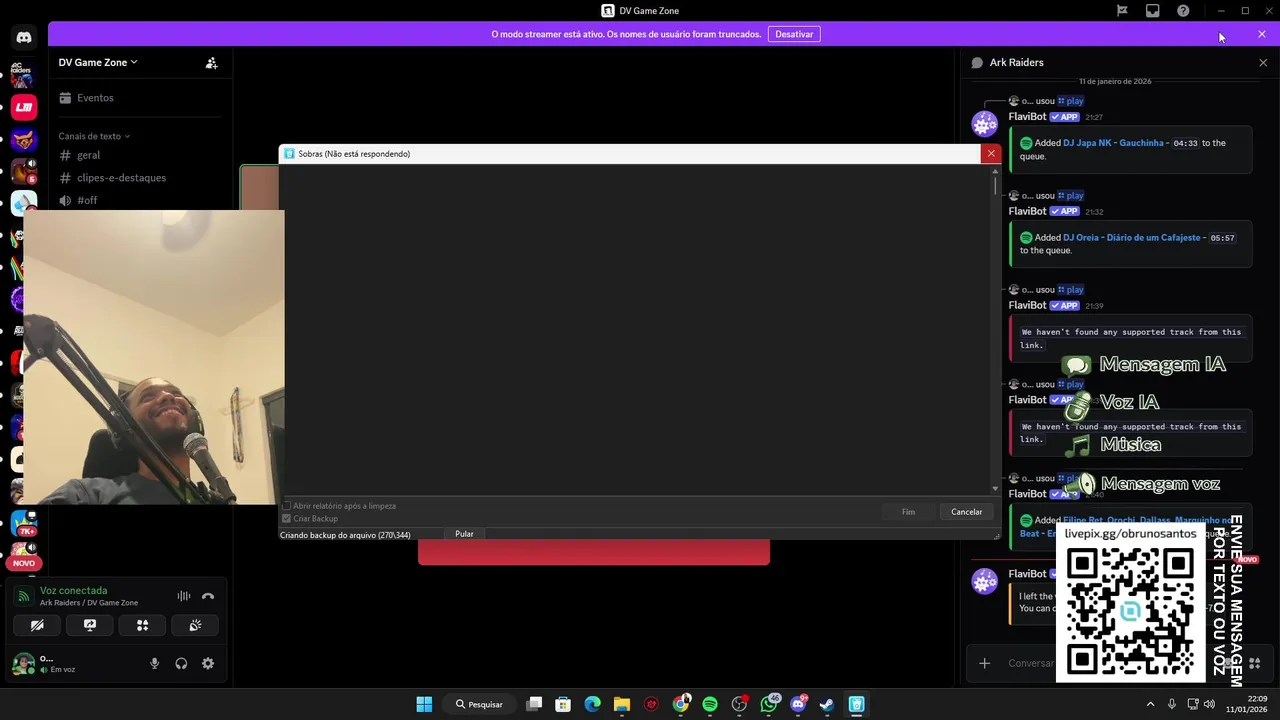Image resolution: width=1280 pixels, height=720 pixels.
Task: Open Microsoft Store from the taskbar
Action: 563,704
